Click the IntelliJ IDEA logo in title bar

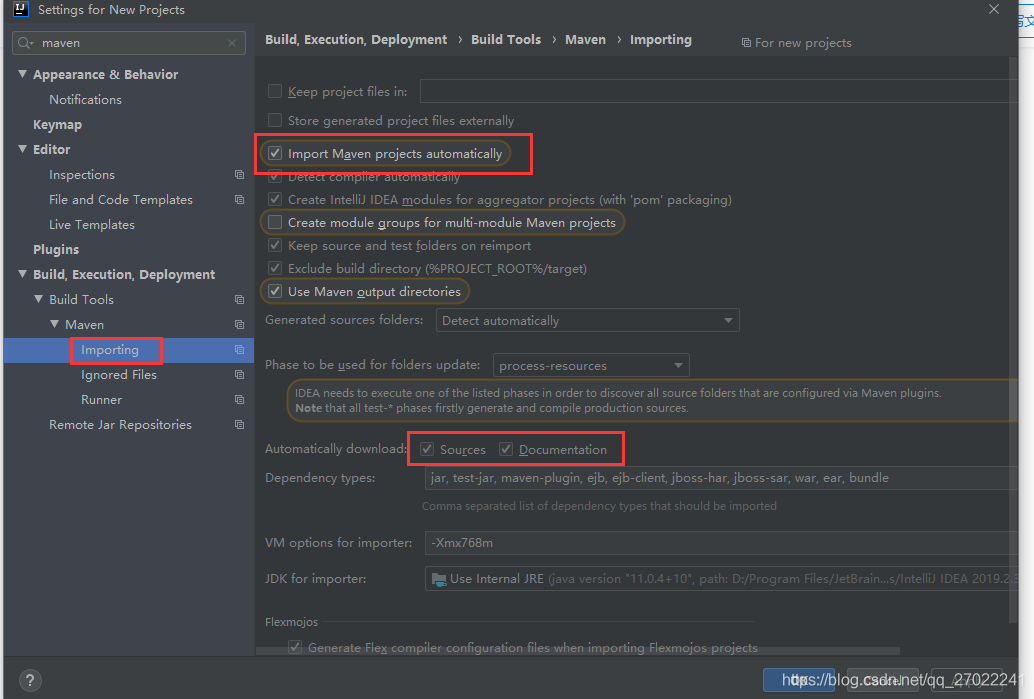coord(20,9)
